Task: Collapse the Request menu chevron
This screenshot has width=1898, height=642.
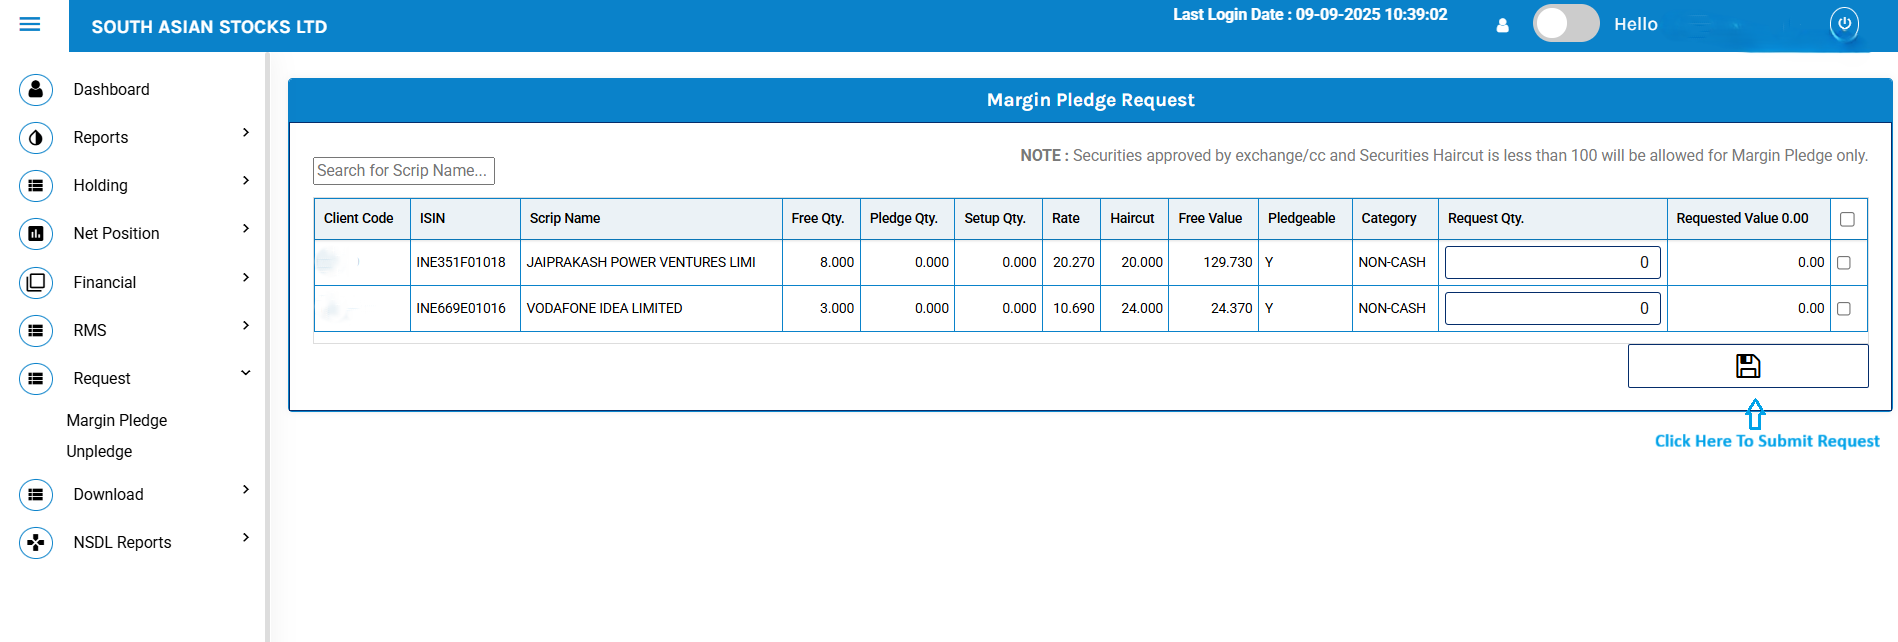Action: pos(246,373)
